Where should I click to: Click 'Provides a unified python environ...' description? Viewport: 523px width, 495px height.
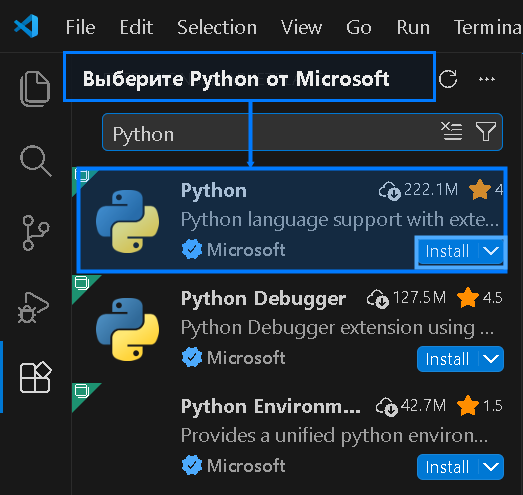[x=334, y=436]
